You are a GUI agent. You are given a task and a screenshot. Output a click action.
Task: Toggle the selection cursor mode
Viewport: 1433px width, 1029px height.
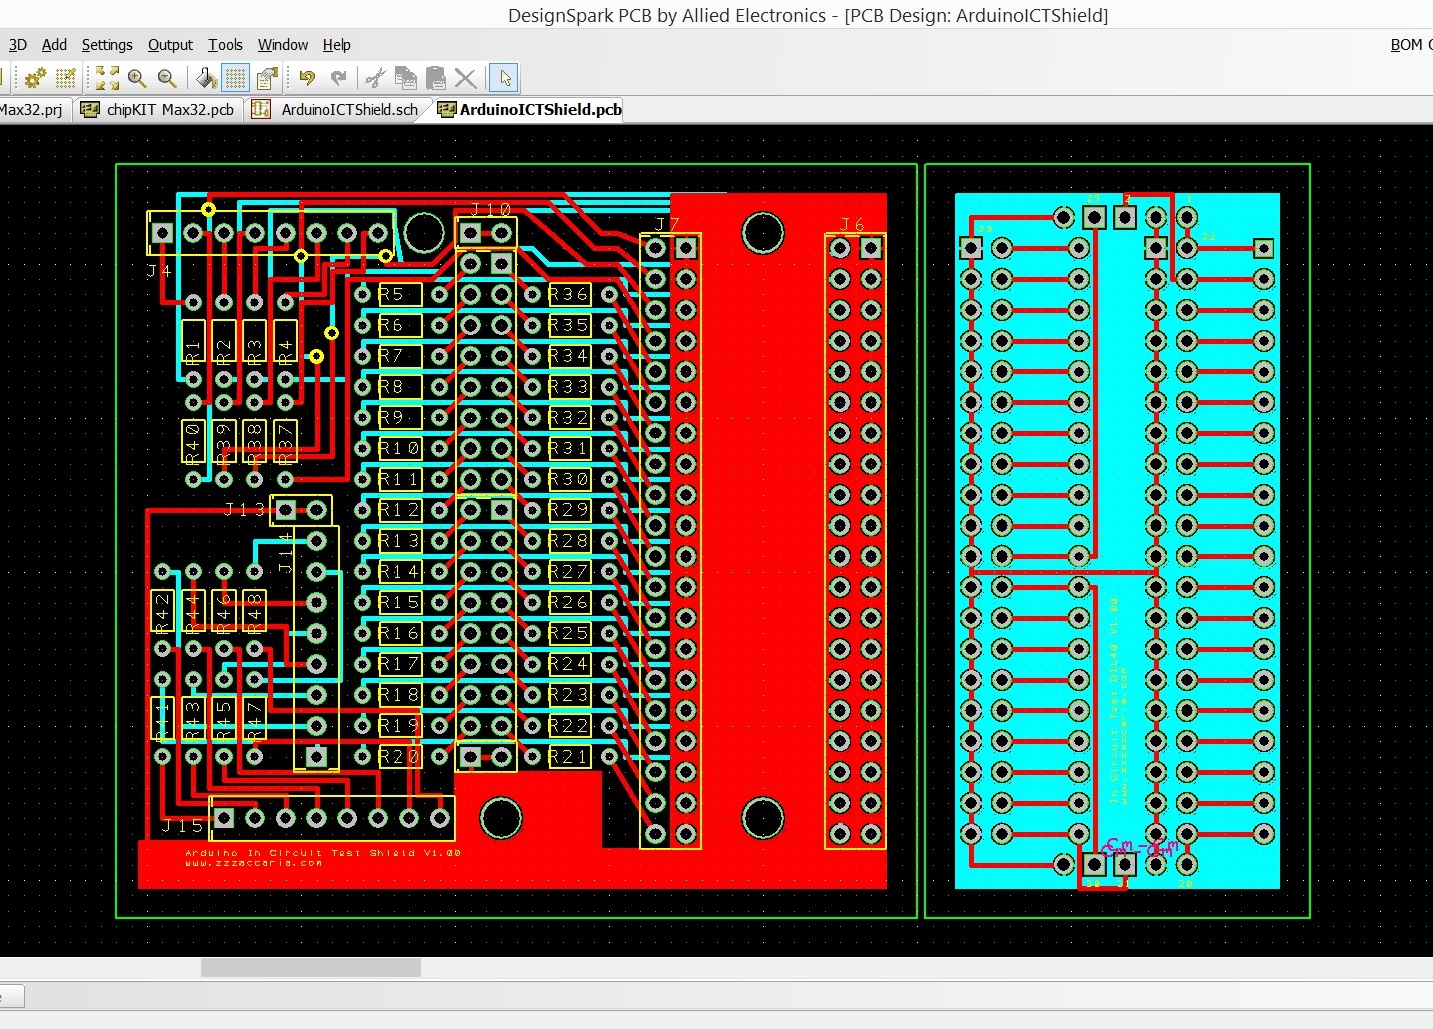pos(505,78)
